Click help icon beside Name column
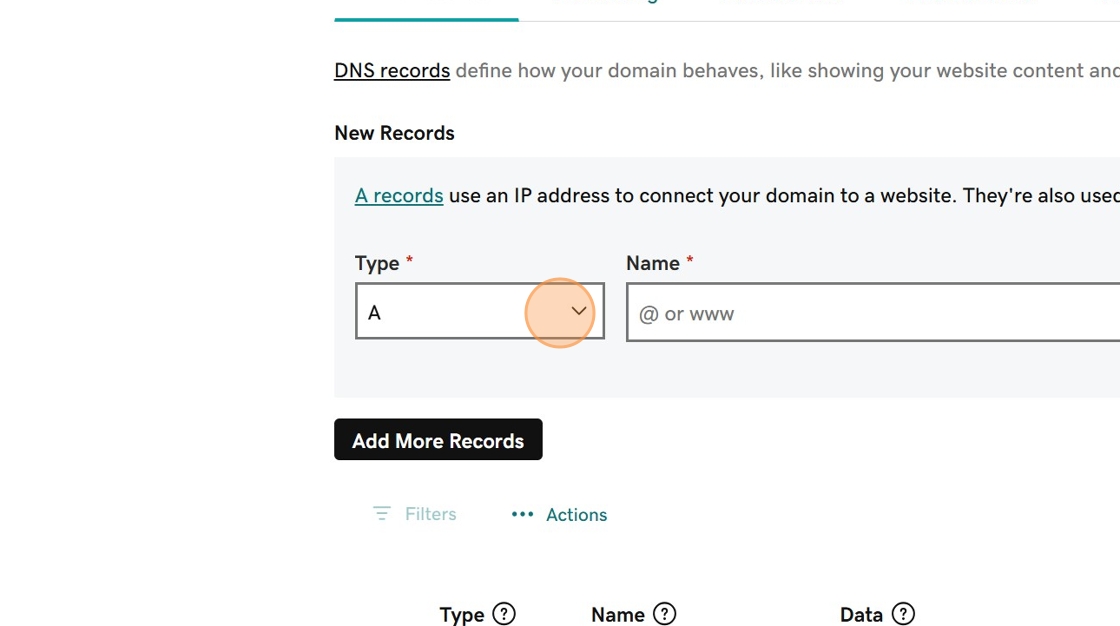This screenshot has width=1120, height=626. tap(664, 614)
